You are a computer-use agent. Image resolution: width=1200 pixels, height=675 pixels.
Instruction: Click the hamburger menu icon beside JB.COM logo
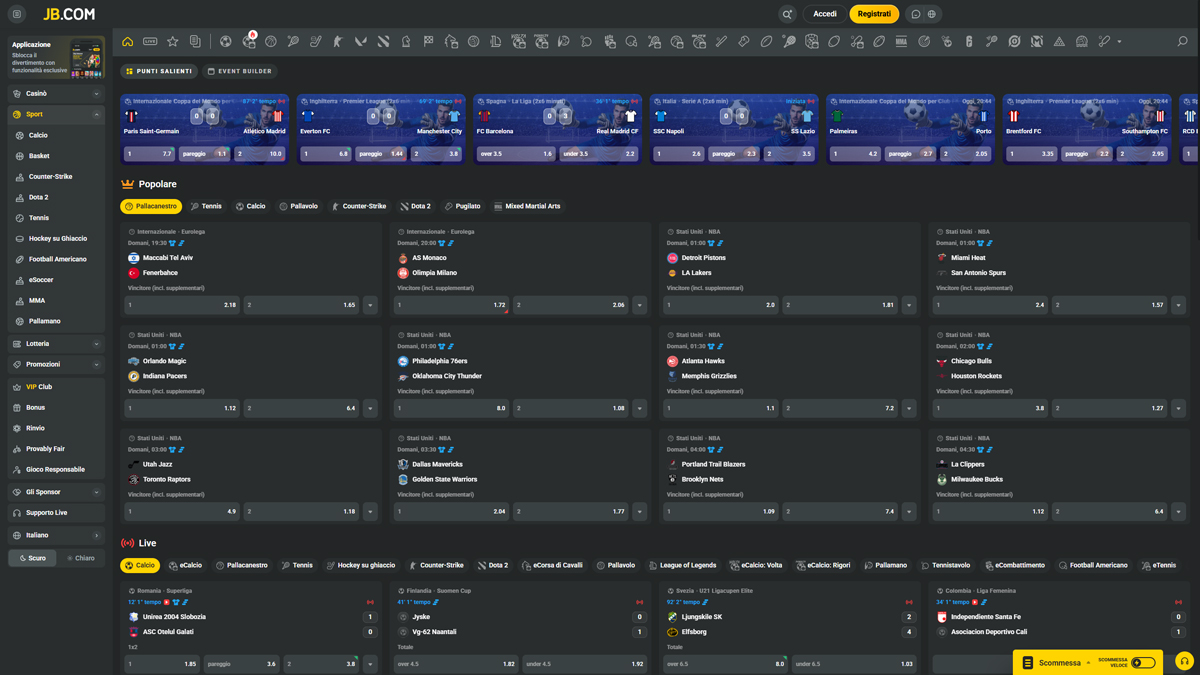[x=17, y=14]
